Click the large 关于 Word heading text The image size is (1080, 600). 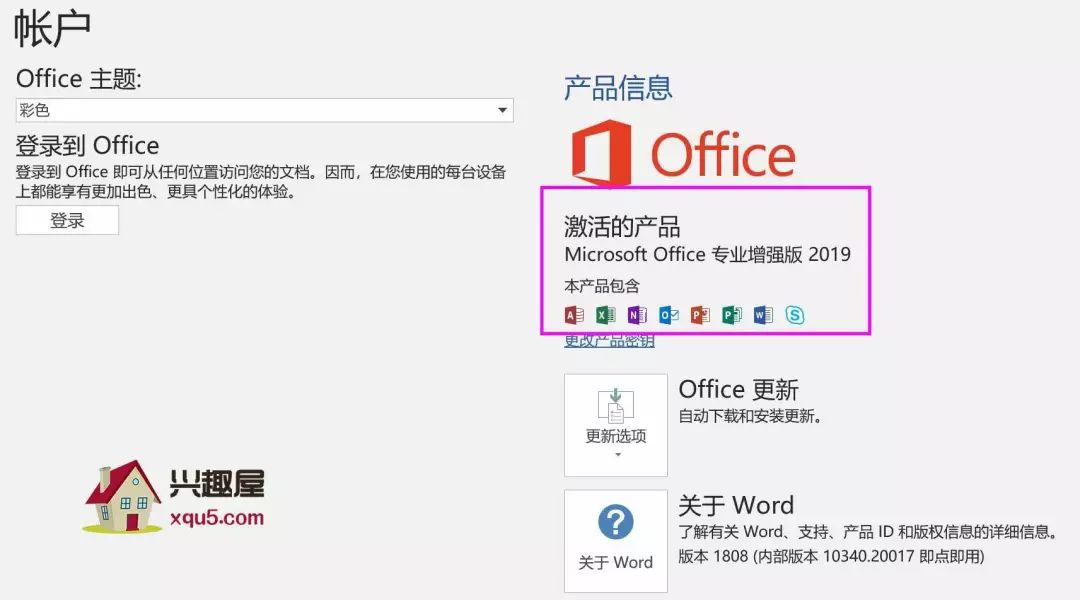(x=736, y=506)
